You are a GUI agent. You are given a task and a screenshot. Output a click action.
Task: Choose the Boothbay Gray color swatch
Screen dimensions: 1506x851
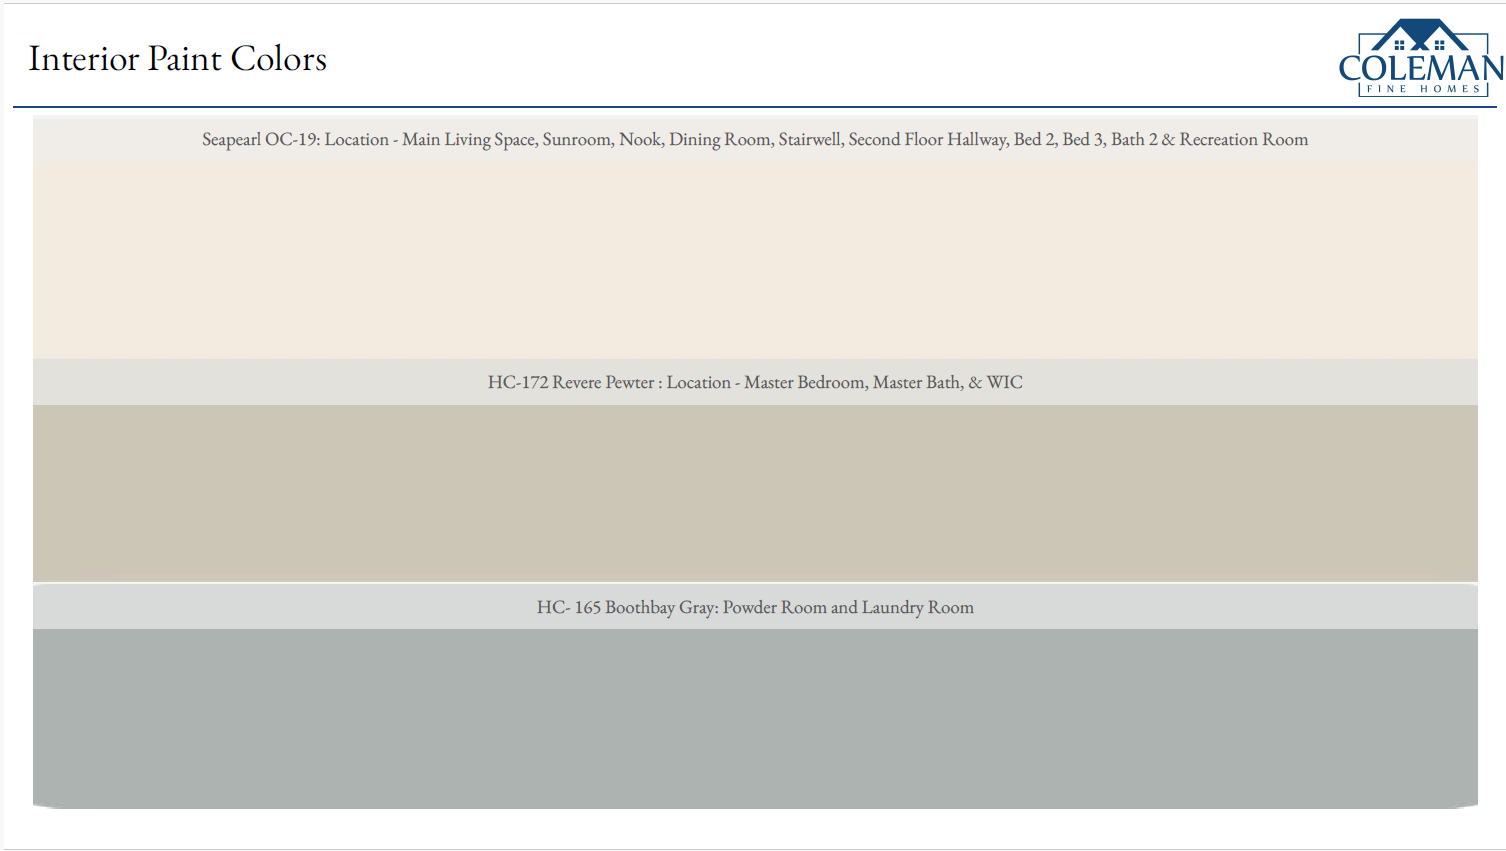(x=755, y=718)
